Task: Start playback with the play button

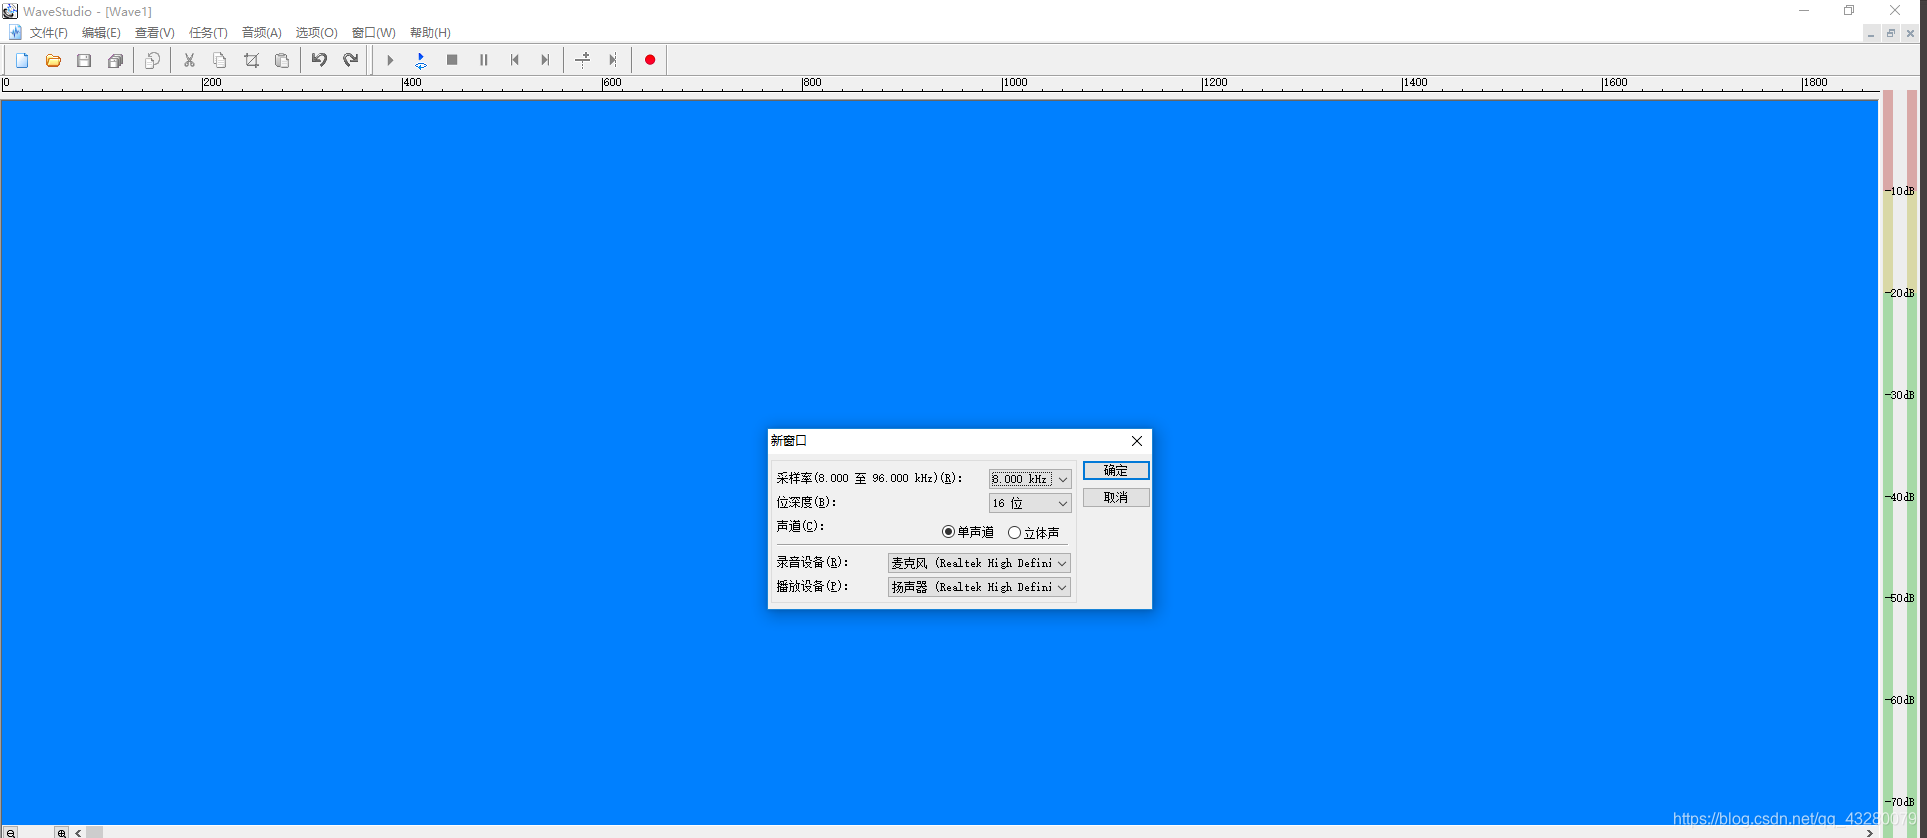Action: [x=390, y=60]
